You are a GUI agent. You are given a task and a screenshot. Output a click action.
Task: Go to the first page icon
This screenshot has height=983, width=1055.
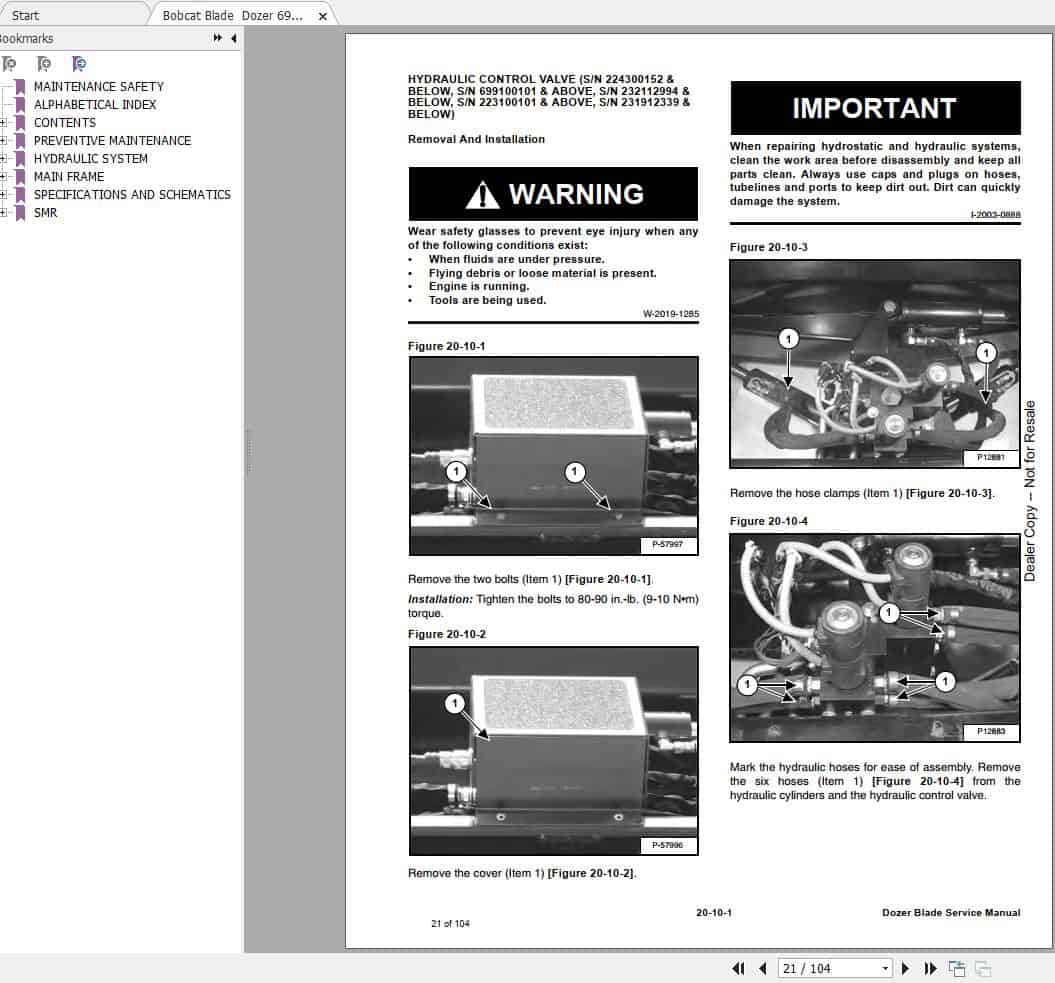pos(738,968)
